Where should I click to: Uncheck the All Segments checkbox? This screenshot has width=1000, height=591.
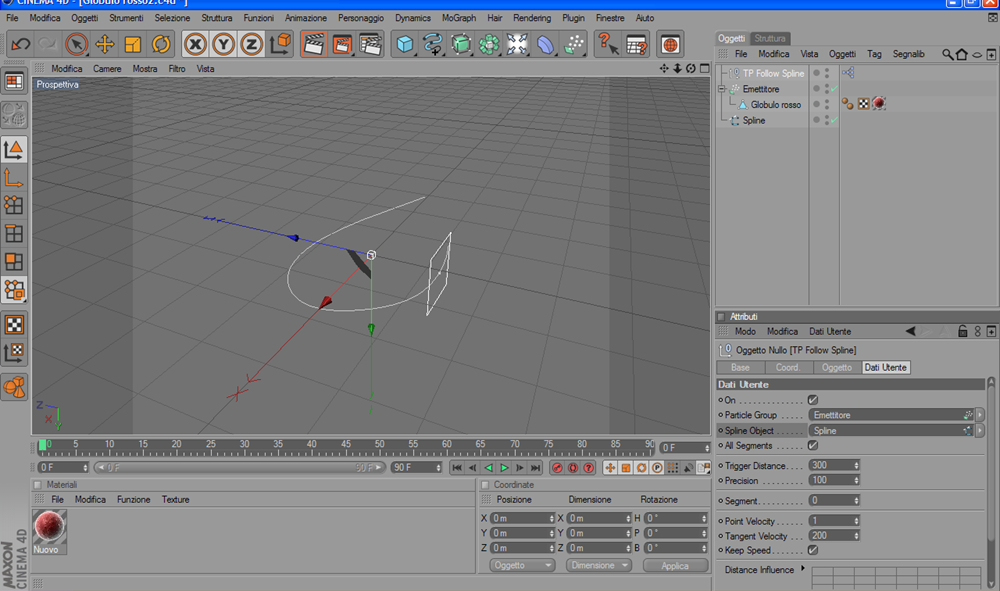pyautogui.click(x=812, y=445)
